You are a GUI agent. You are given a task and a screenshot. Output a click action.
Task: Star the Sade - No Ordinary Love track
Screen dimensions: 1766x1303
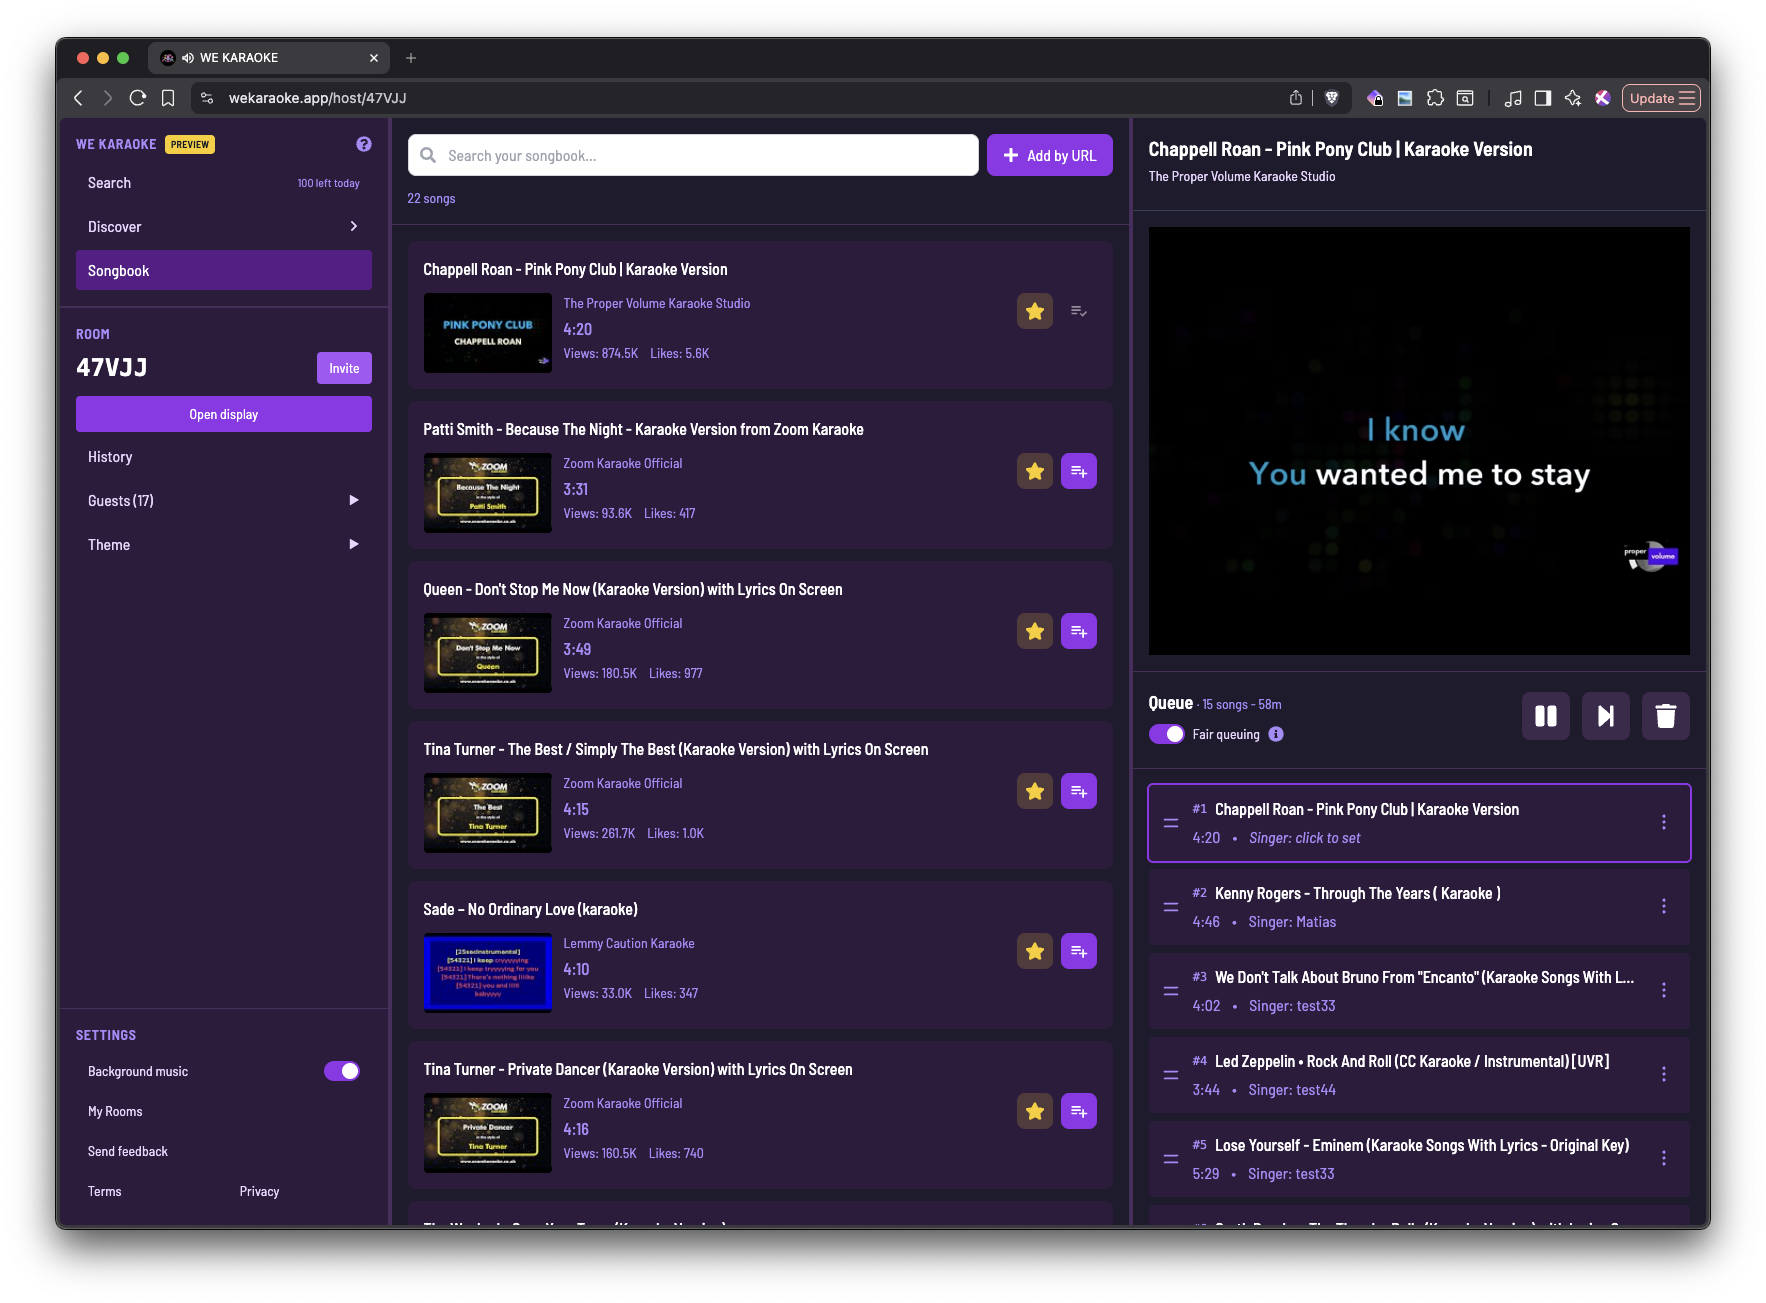[1034, 951]
